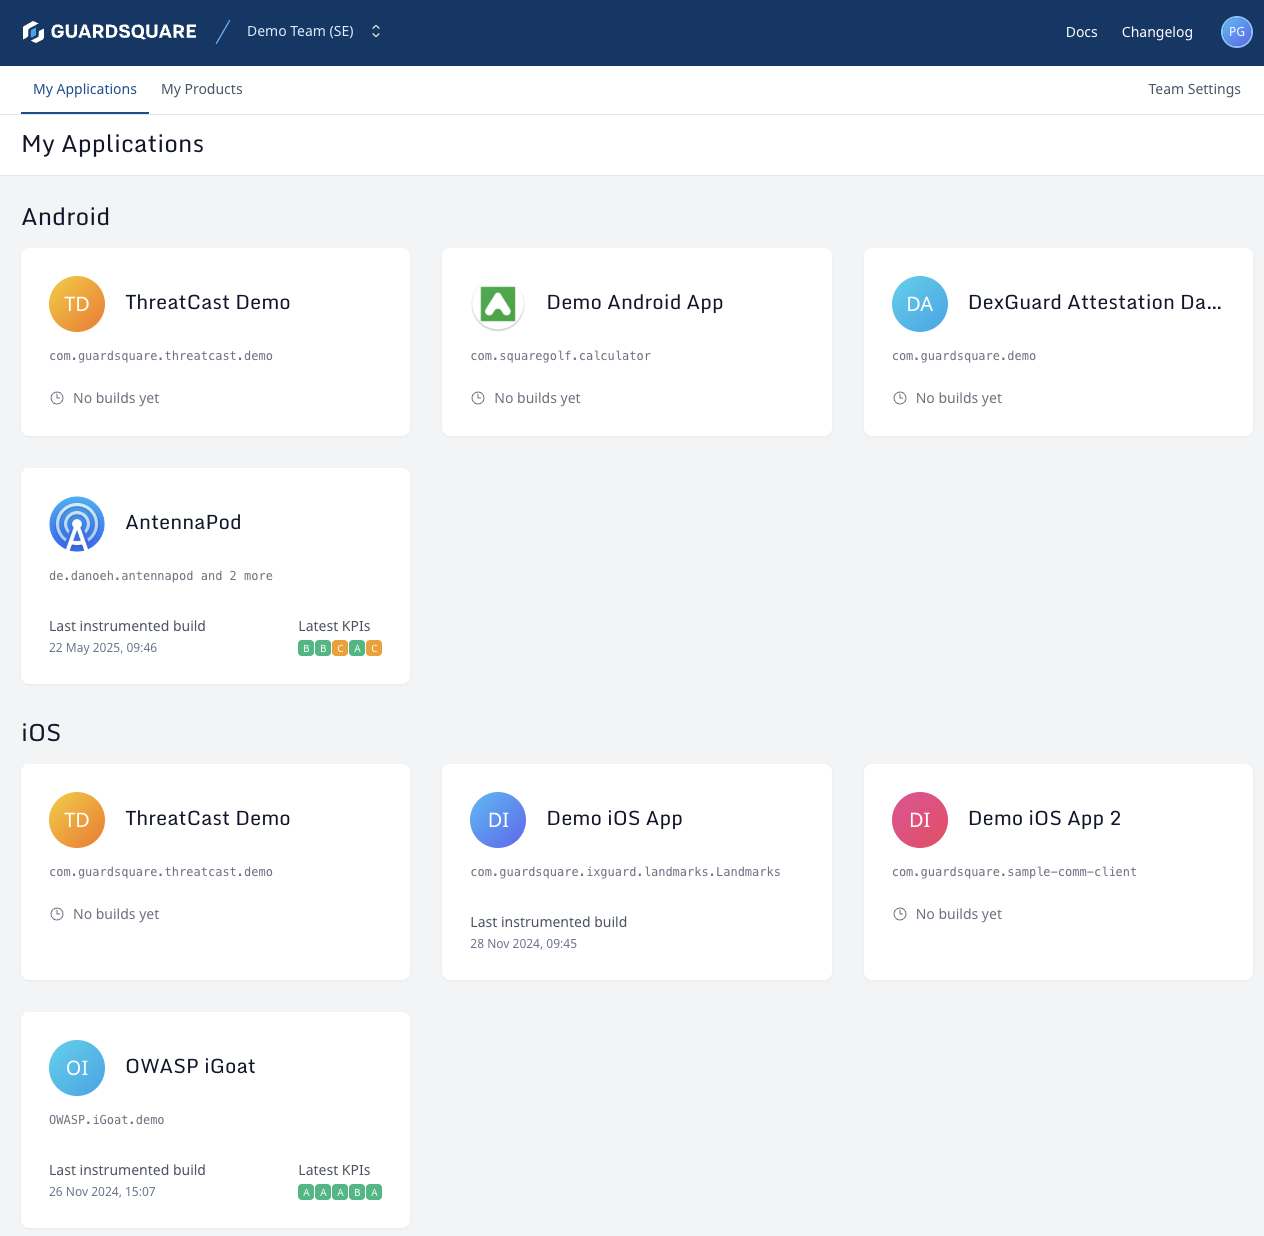Click the first B KPI badge on AntennaPod
Image resolution: width=1264 pixels, height=1236 pixels.
click(306, 648)
